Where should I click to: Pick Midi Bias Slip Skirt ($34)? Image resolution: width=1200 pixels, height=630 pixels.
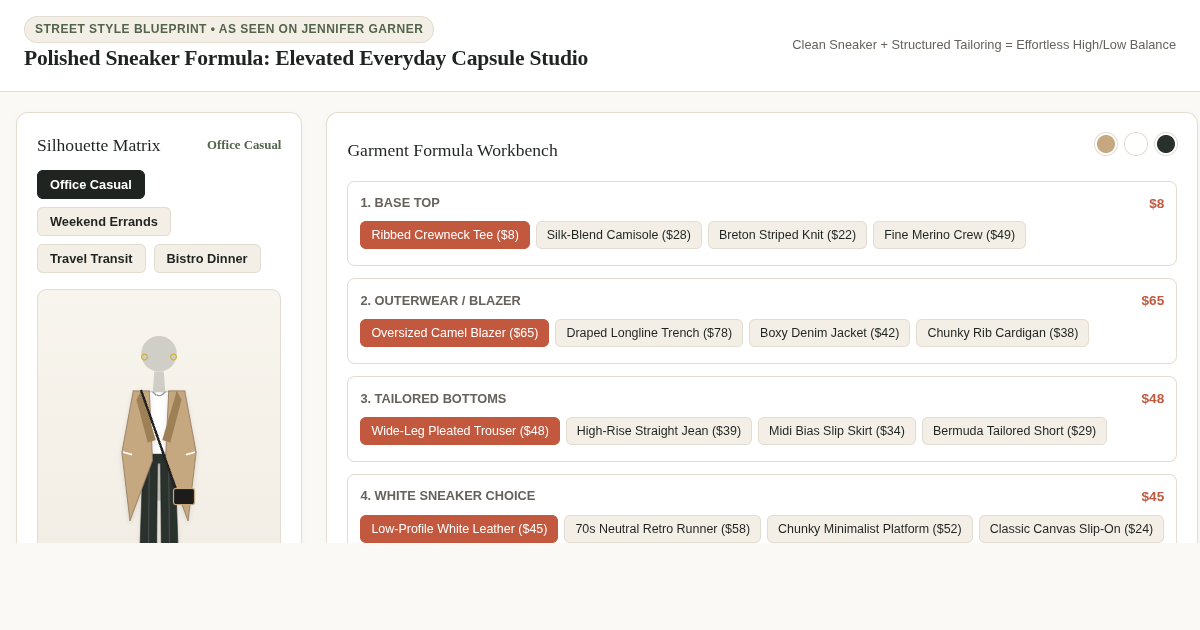(837, 431)
